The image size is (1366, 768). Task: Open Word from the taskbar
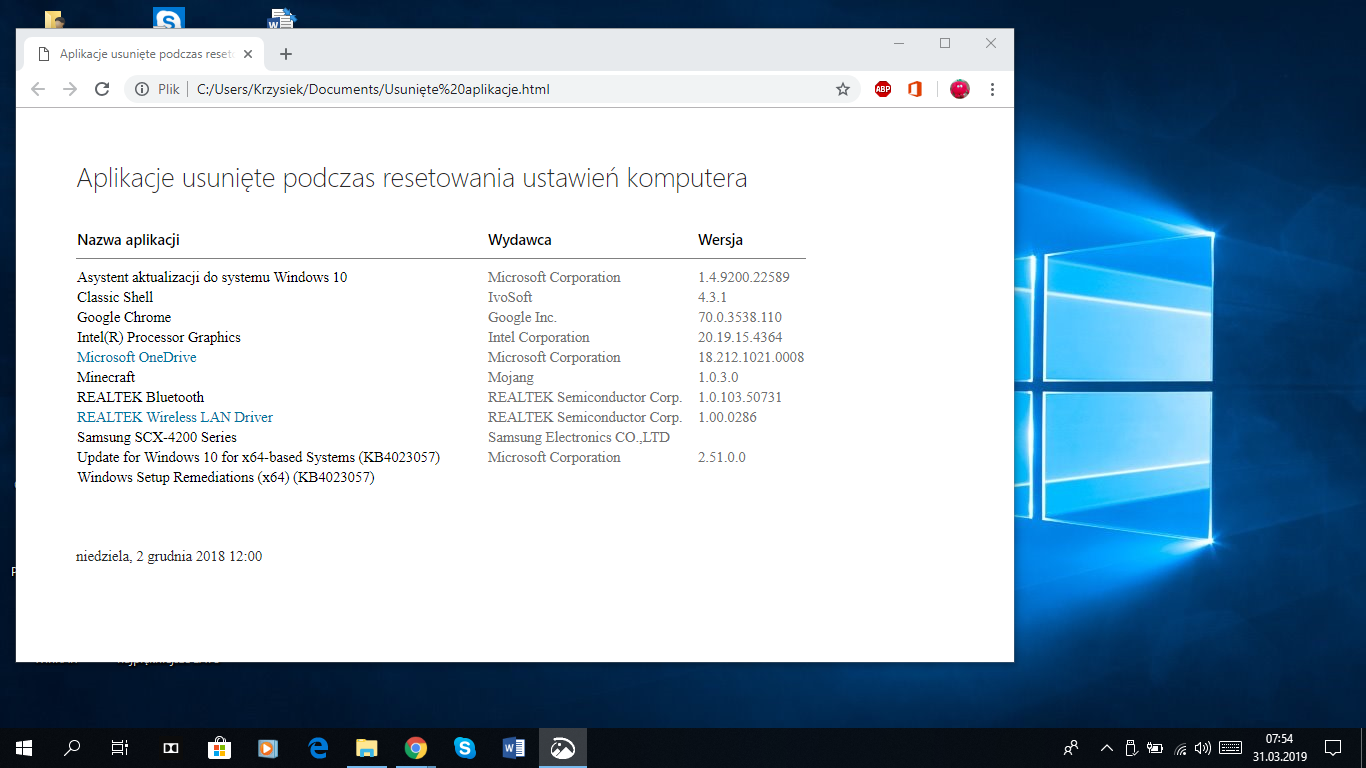click(514, 747)
